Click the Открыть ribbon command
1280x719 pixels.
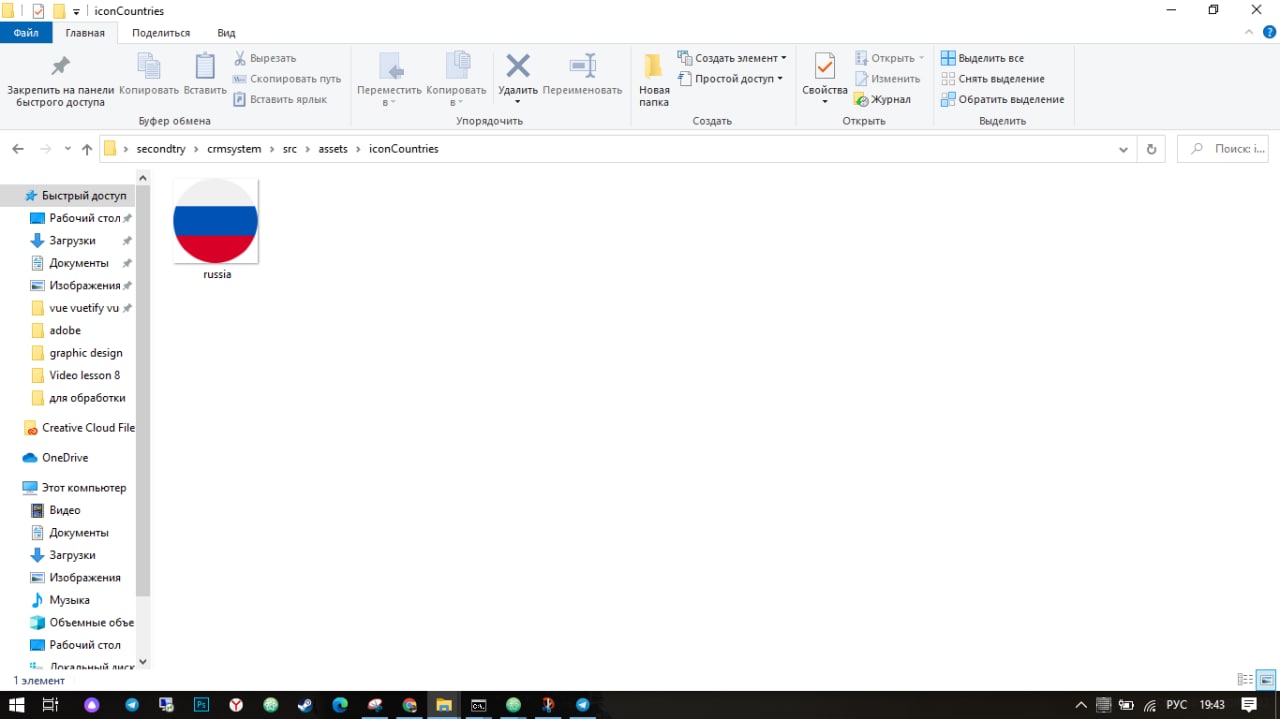click(x=890, y=58)
